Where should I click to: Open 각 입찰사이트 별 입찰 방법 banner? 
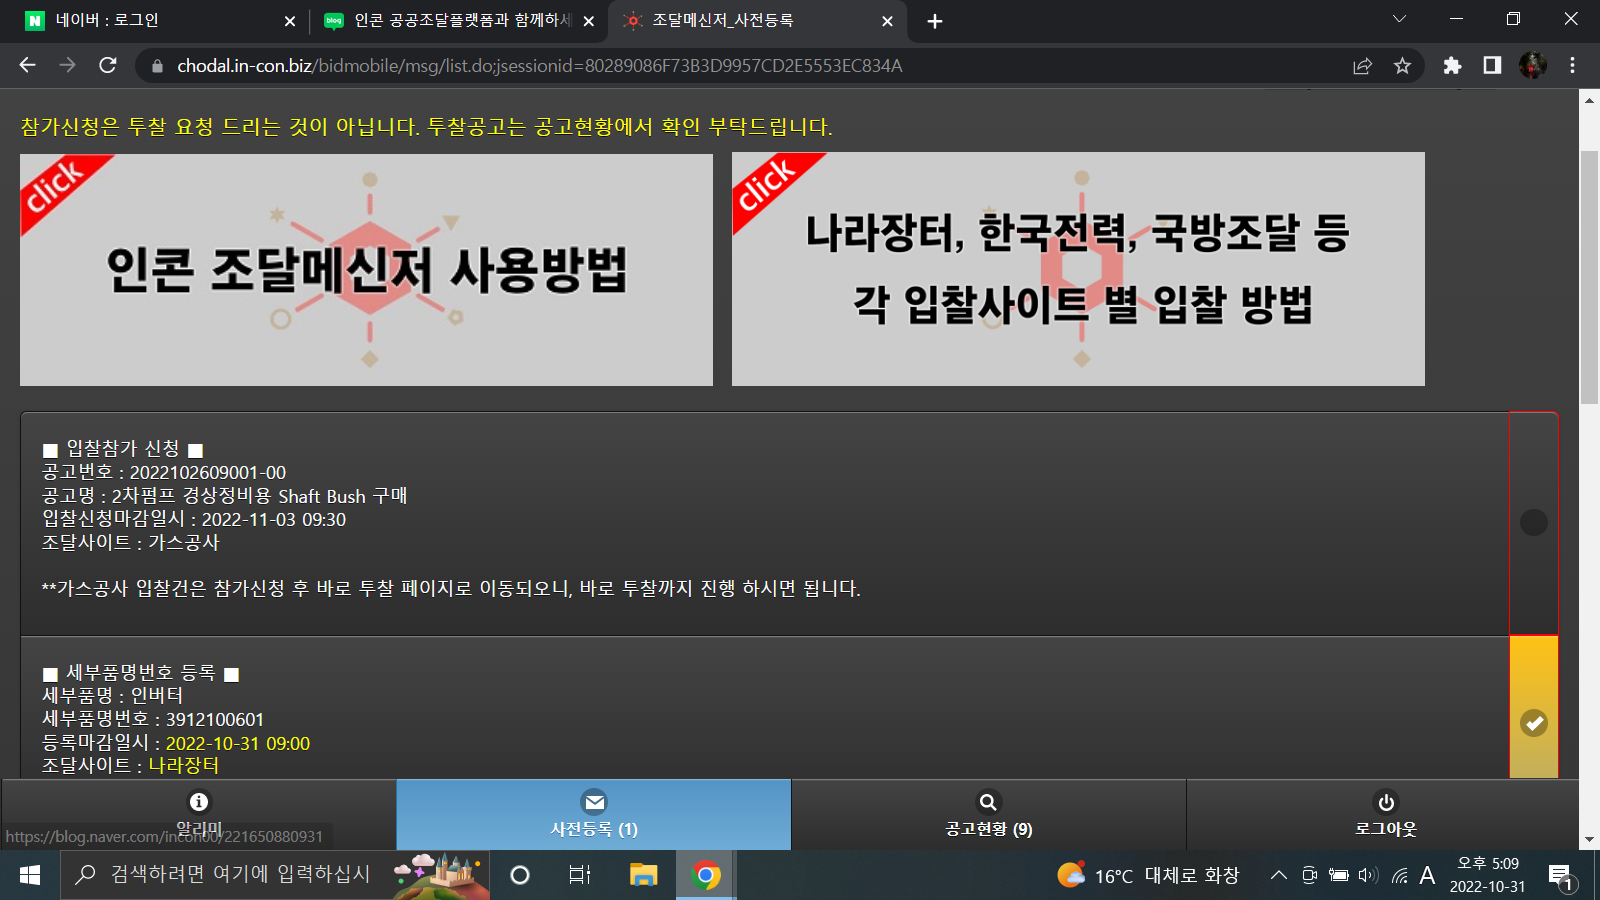[1078, 269]
